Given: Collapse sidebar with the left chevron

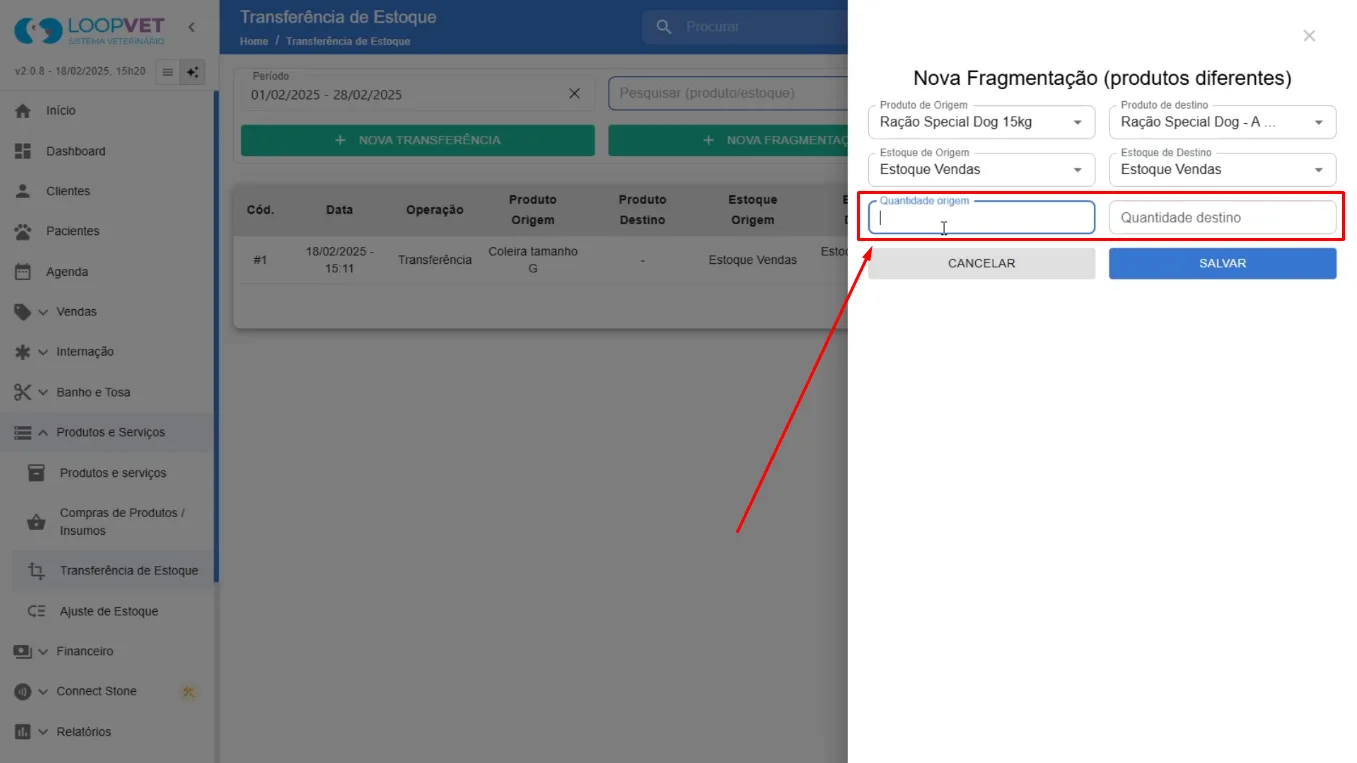Looking at the screenshot, I should click(192, 27).
